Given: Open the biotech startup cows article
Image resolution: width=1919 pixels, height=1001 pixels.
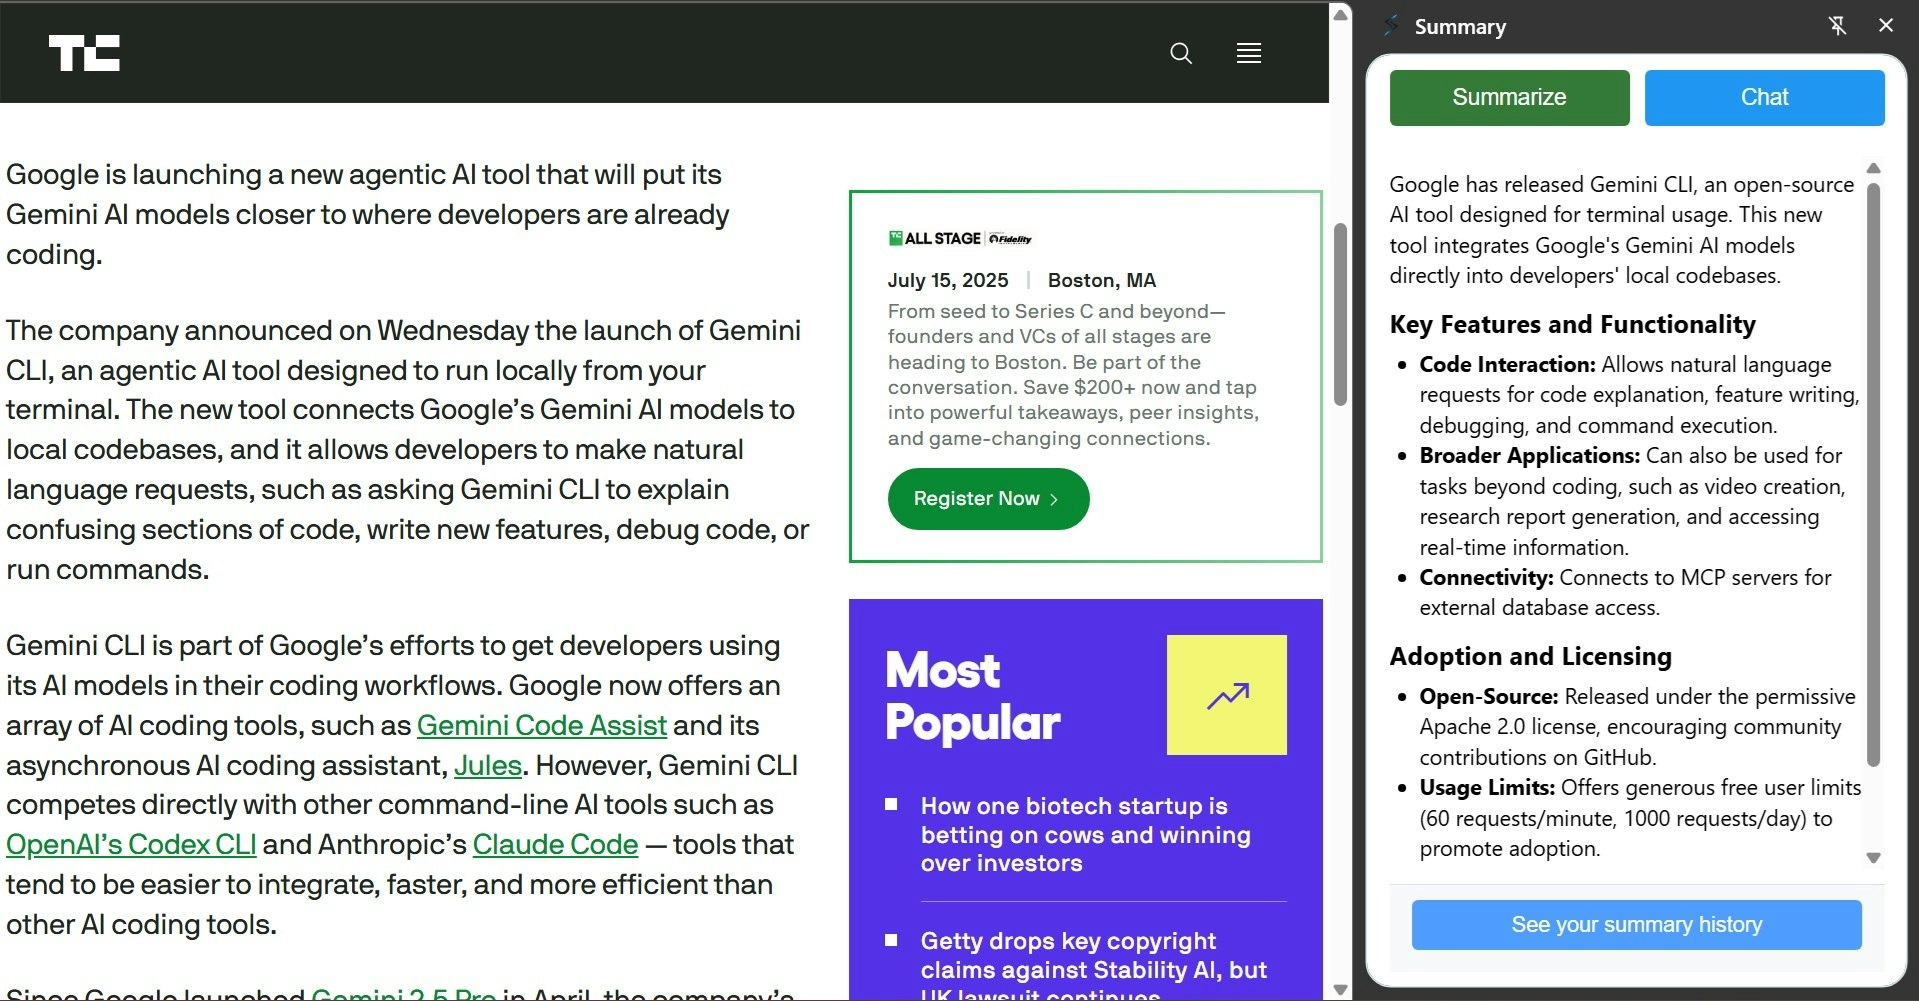Looking at the screenshot, I should pyautogui.click(x=1085, y=835).
